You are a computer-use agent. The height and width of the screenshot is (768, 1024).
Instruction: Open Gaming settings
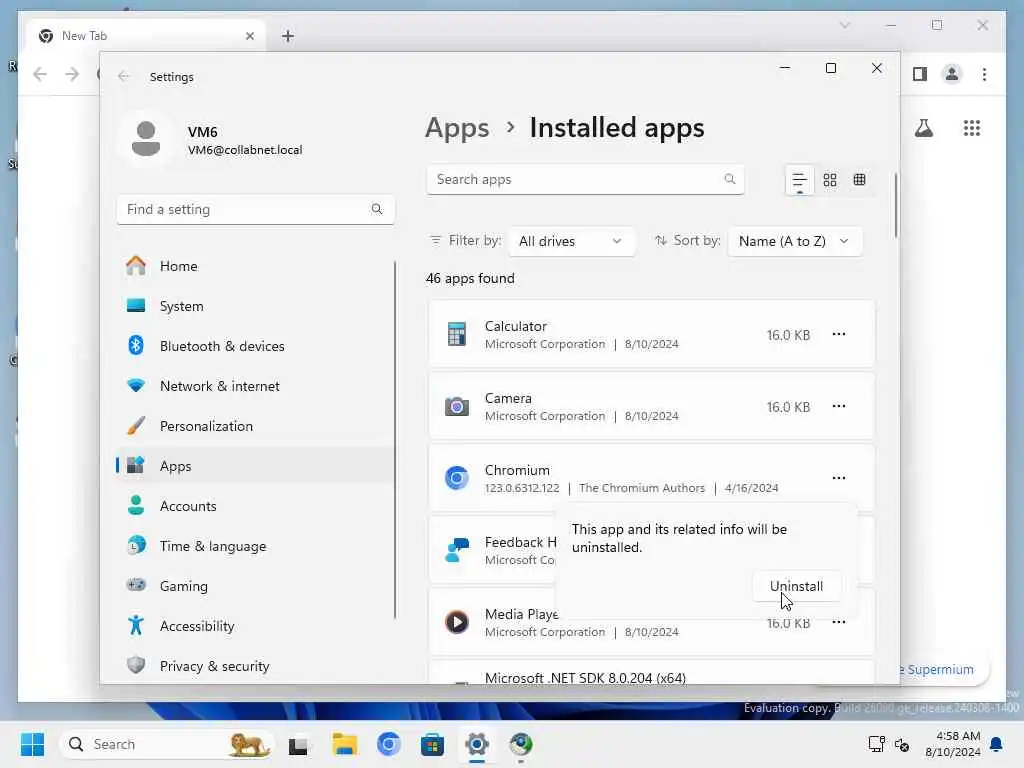pos(255,586)
